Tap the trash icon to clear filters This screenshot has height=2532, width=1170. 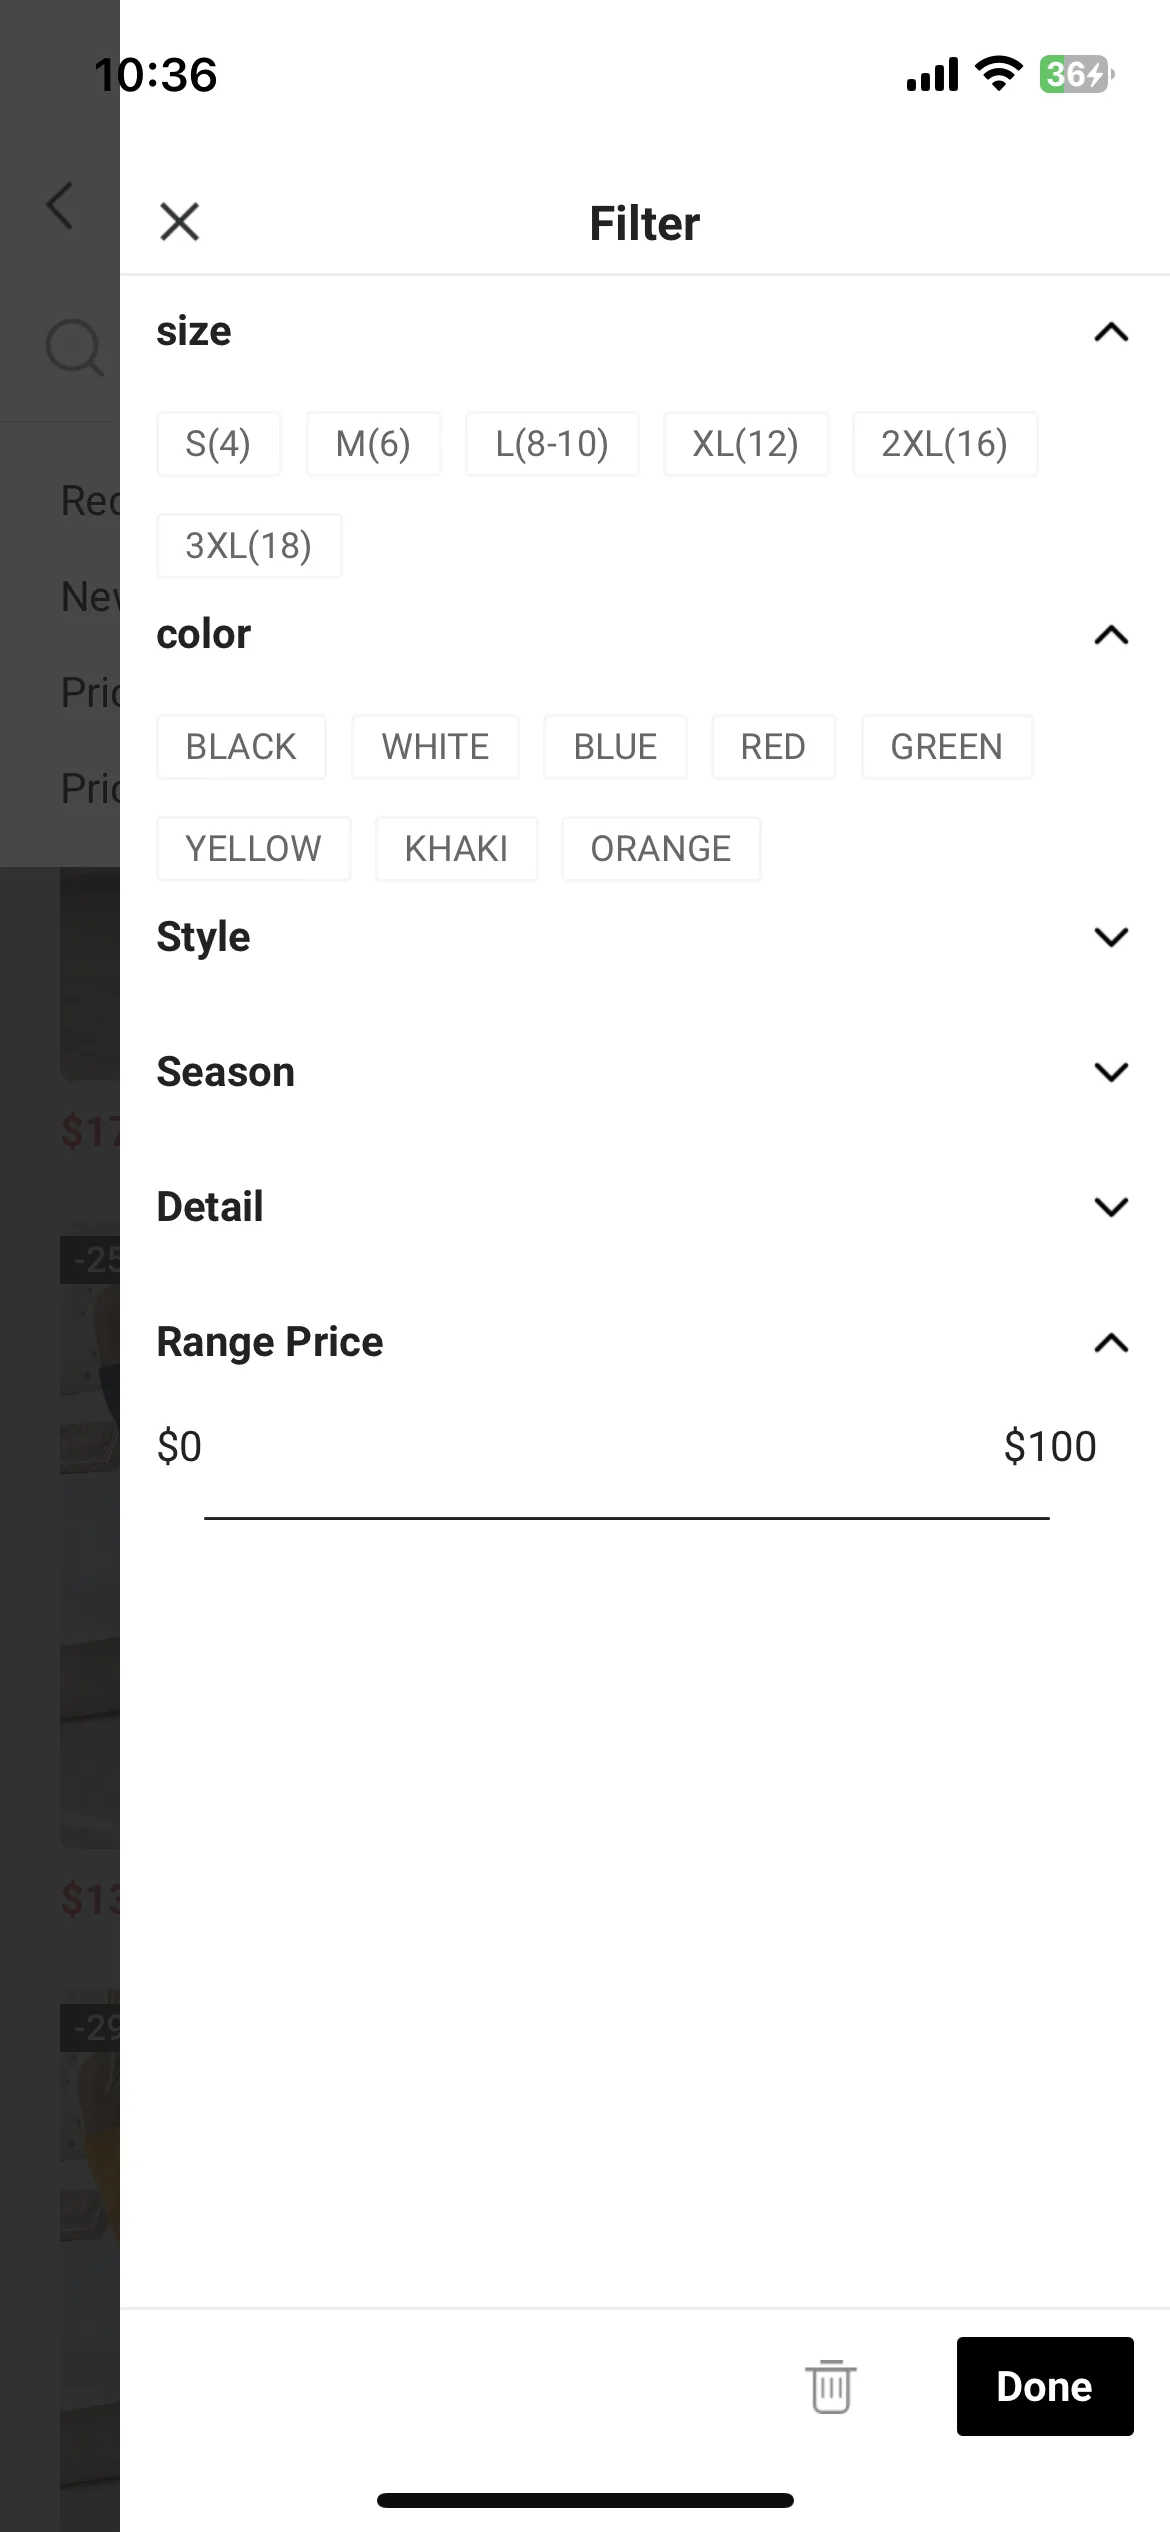click(x=830, y=2387)
